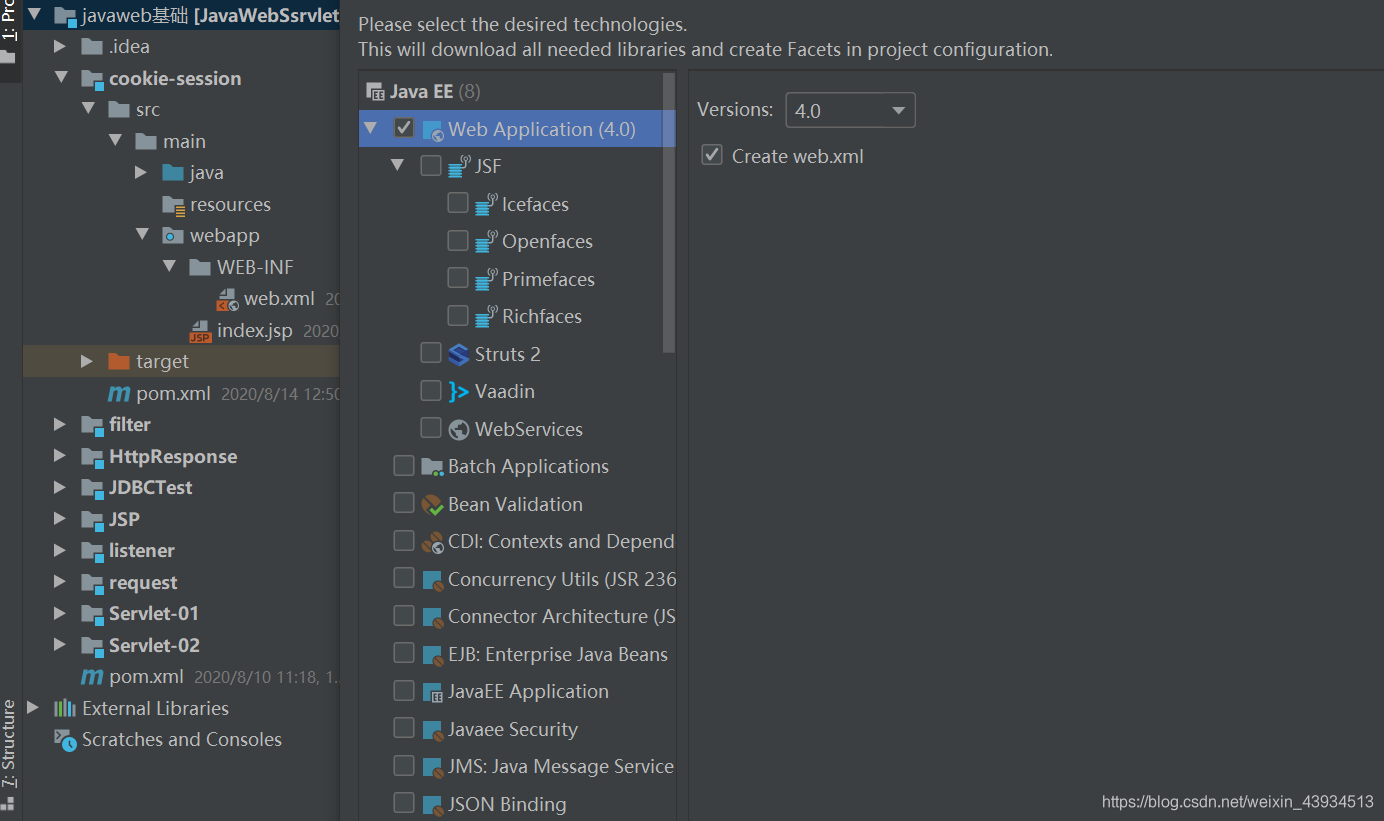Check the Vaadin checkbox
This screenshot has width=1384, height=821.
(431, 390)
